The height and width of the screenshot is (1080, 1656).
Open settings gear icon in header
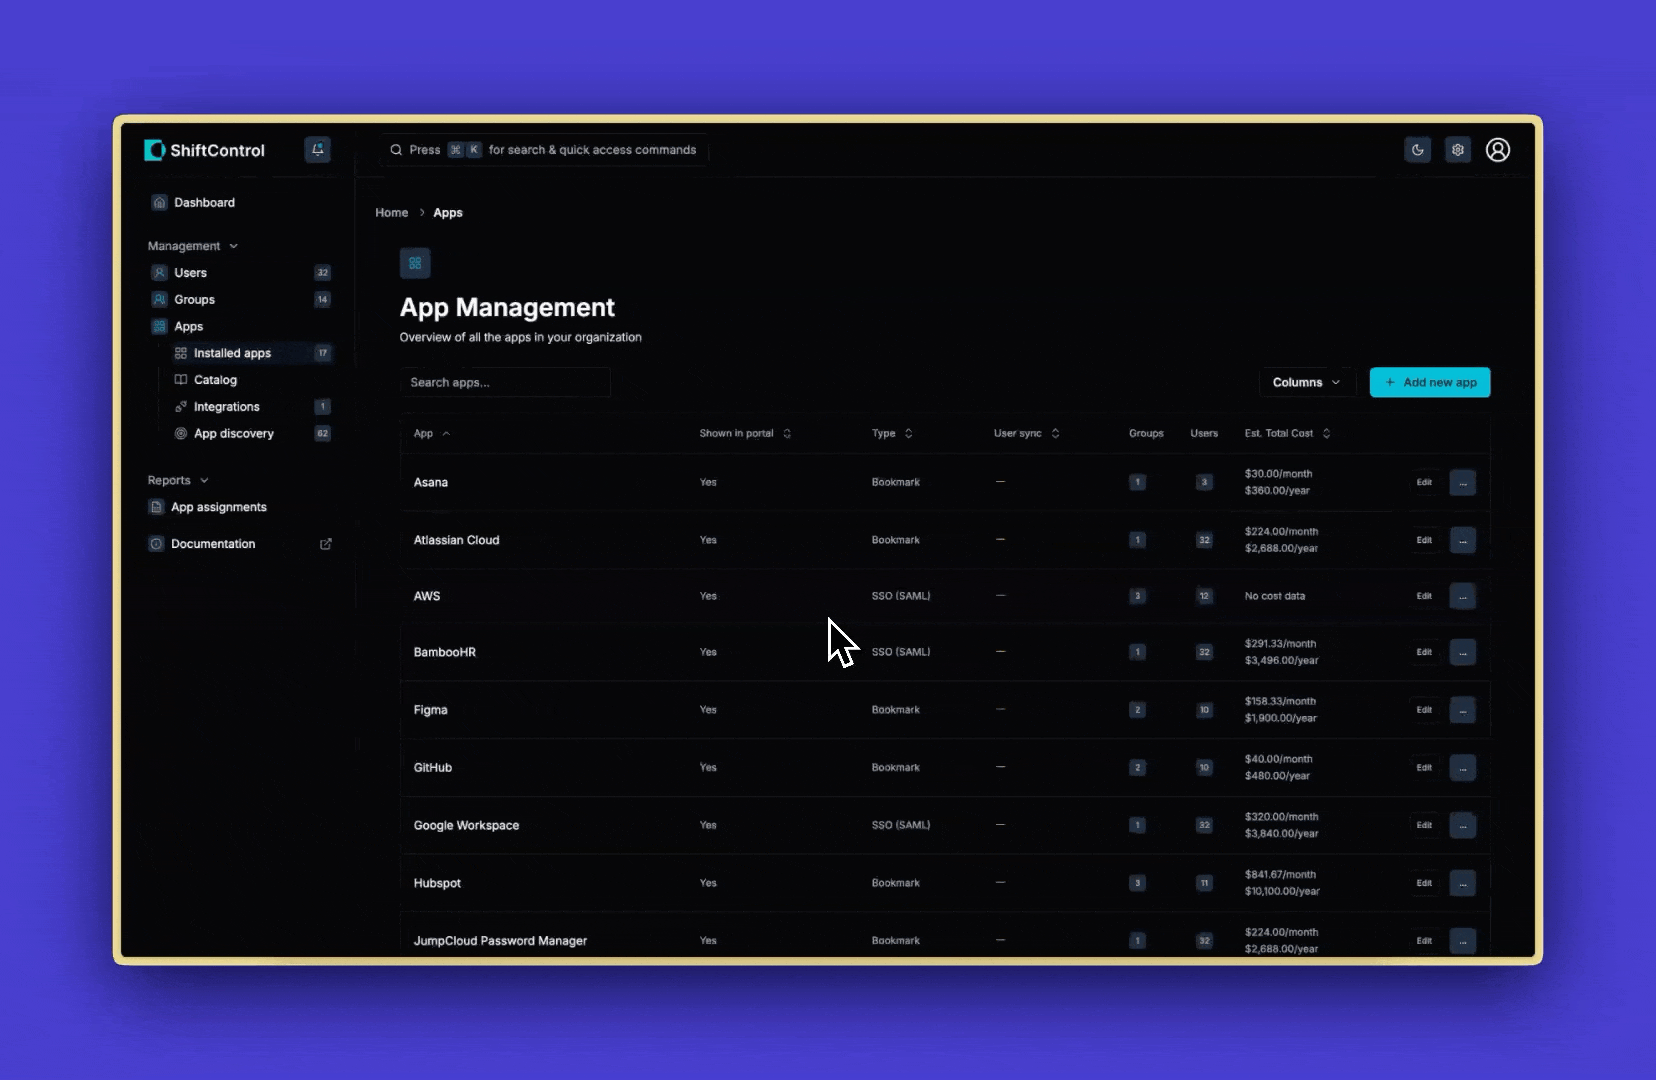coord(1458,150)
